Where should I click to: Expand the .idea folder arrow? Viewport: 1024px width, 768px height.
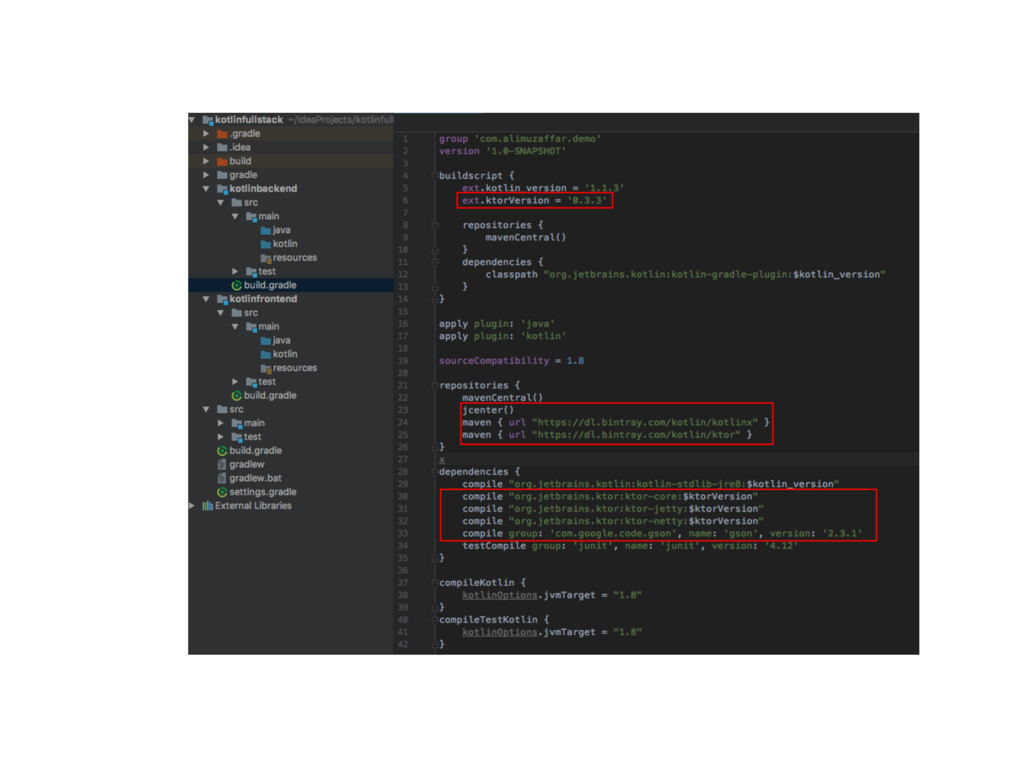[x=206, y=148]
